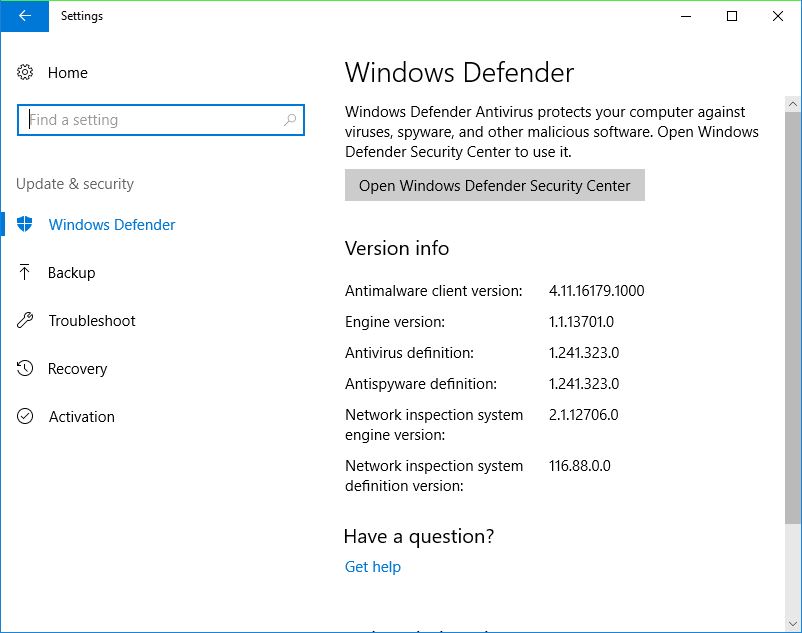This screenshot has width=802, height=633.
Task: Click antimalware client version 4.11.16179.1000
Action: 596,291
